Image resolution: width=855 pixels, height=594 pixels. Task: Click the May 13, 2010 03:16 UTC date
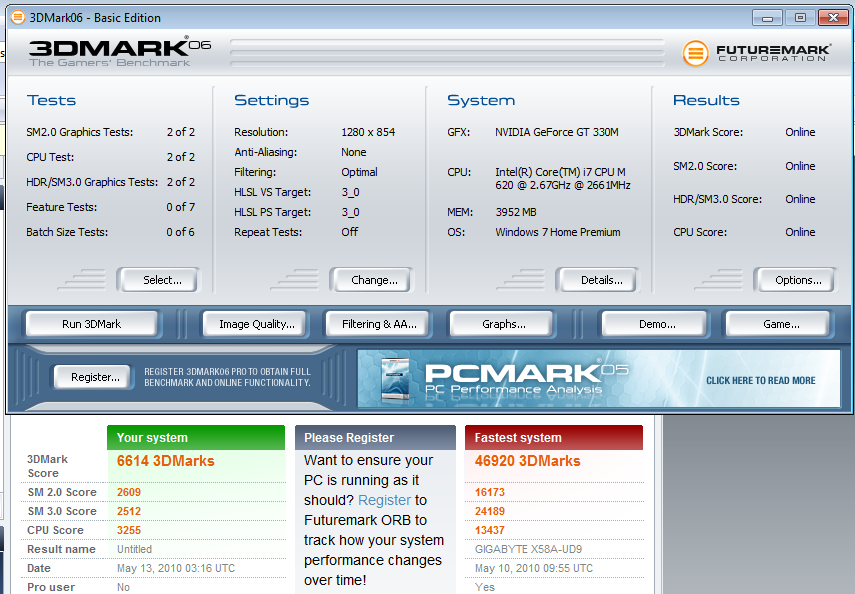pyautogui.click(x=176, y=568)
